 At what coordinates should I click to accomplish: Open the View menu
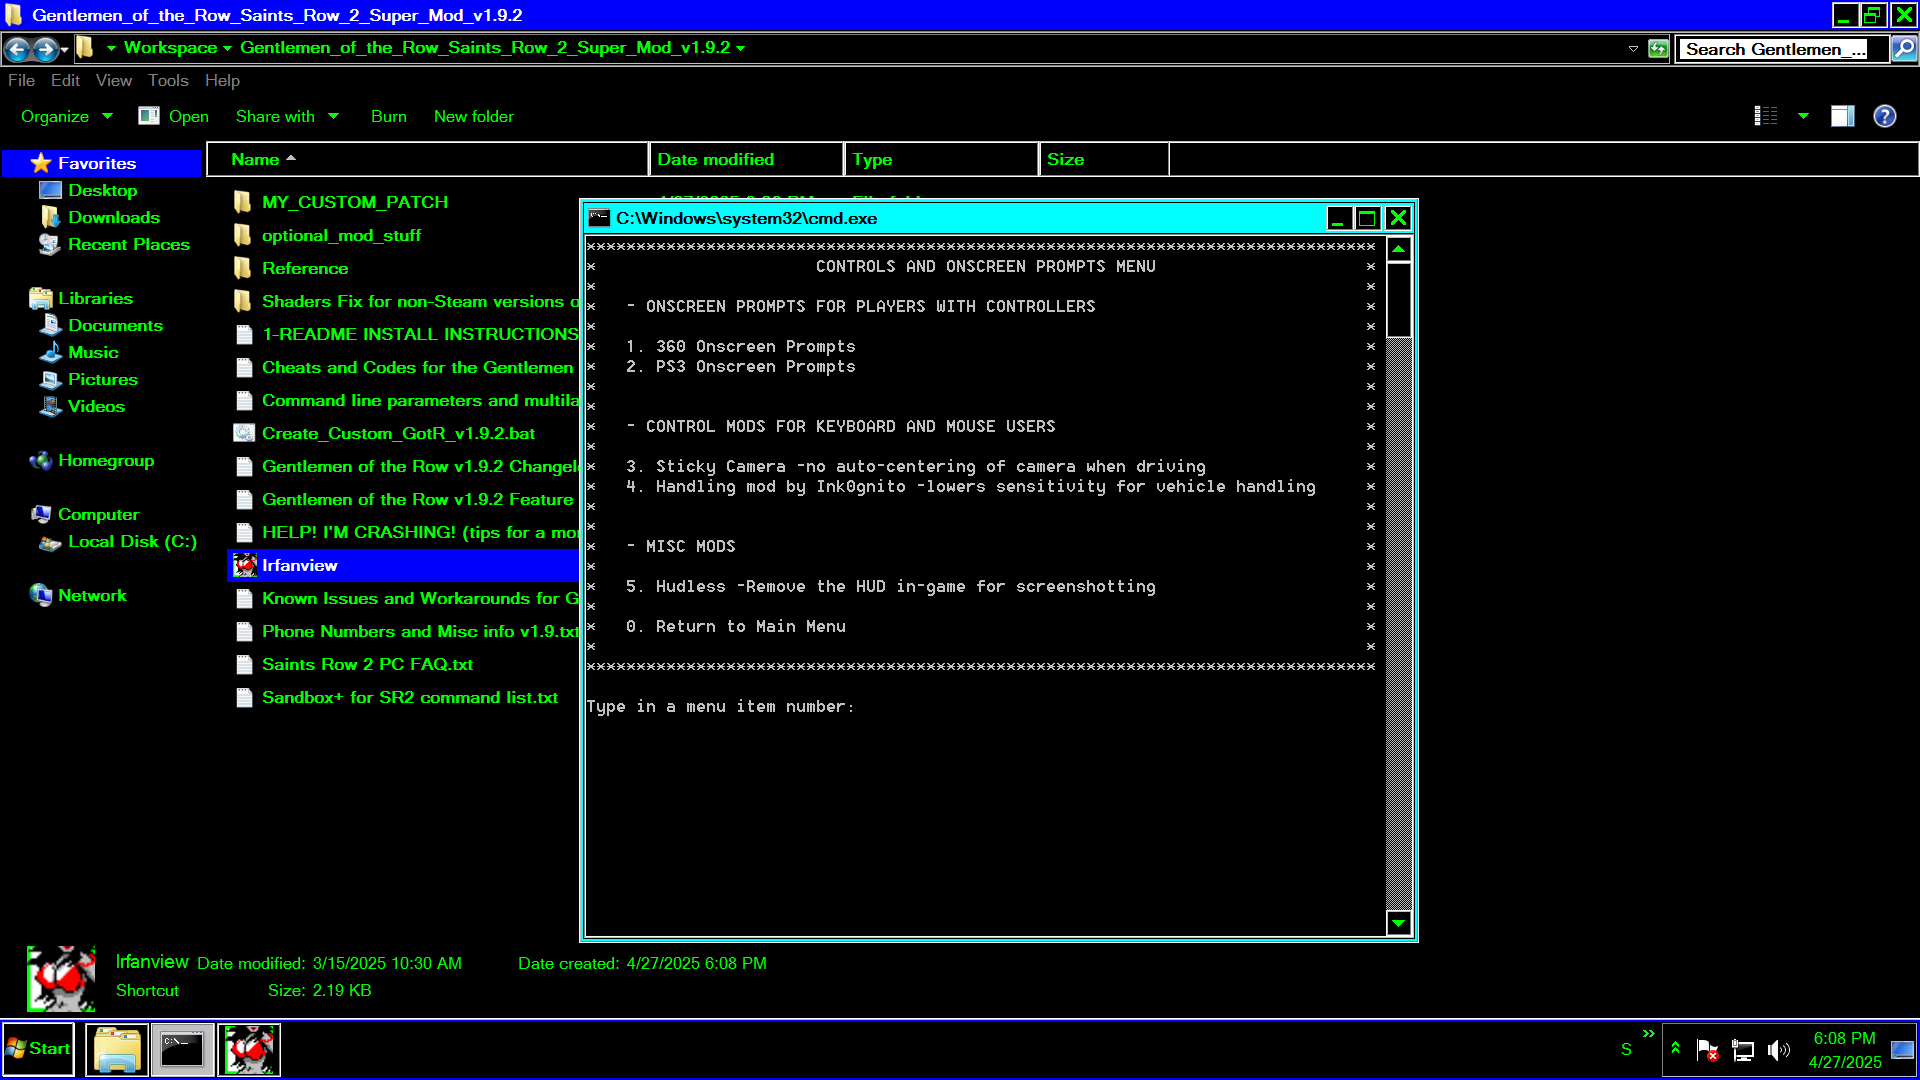click(114, 81)
